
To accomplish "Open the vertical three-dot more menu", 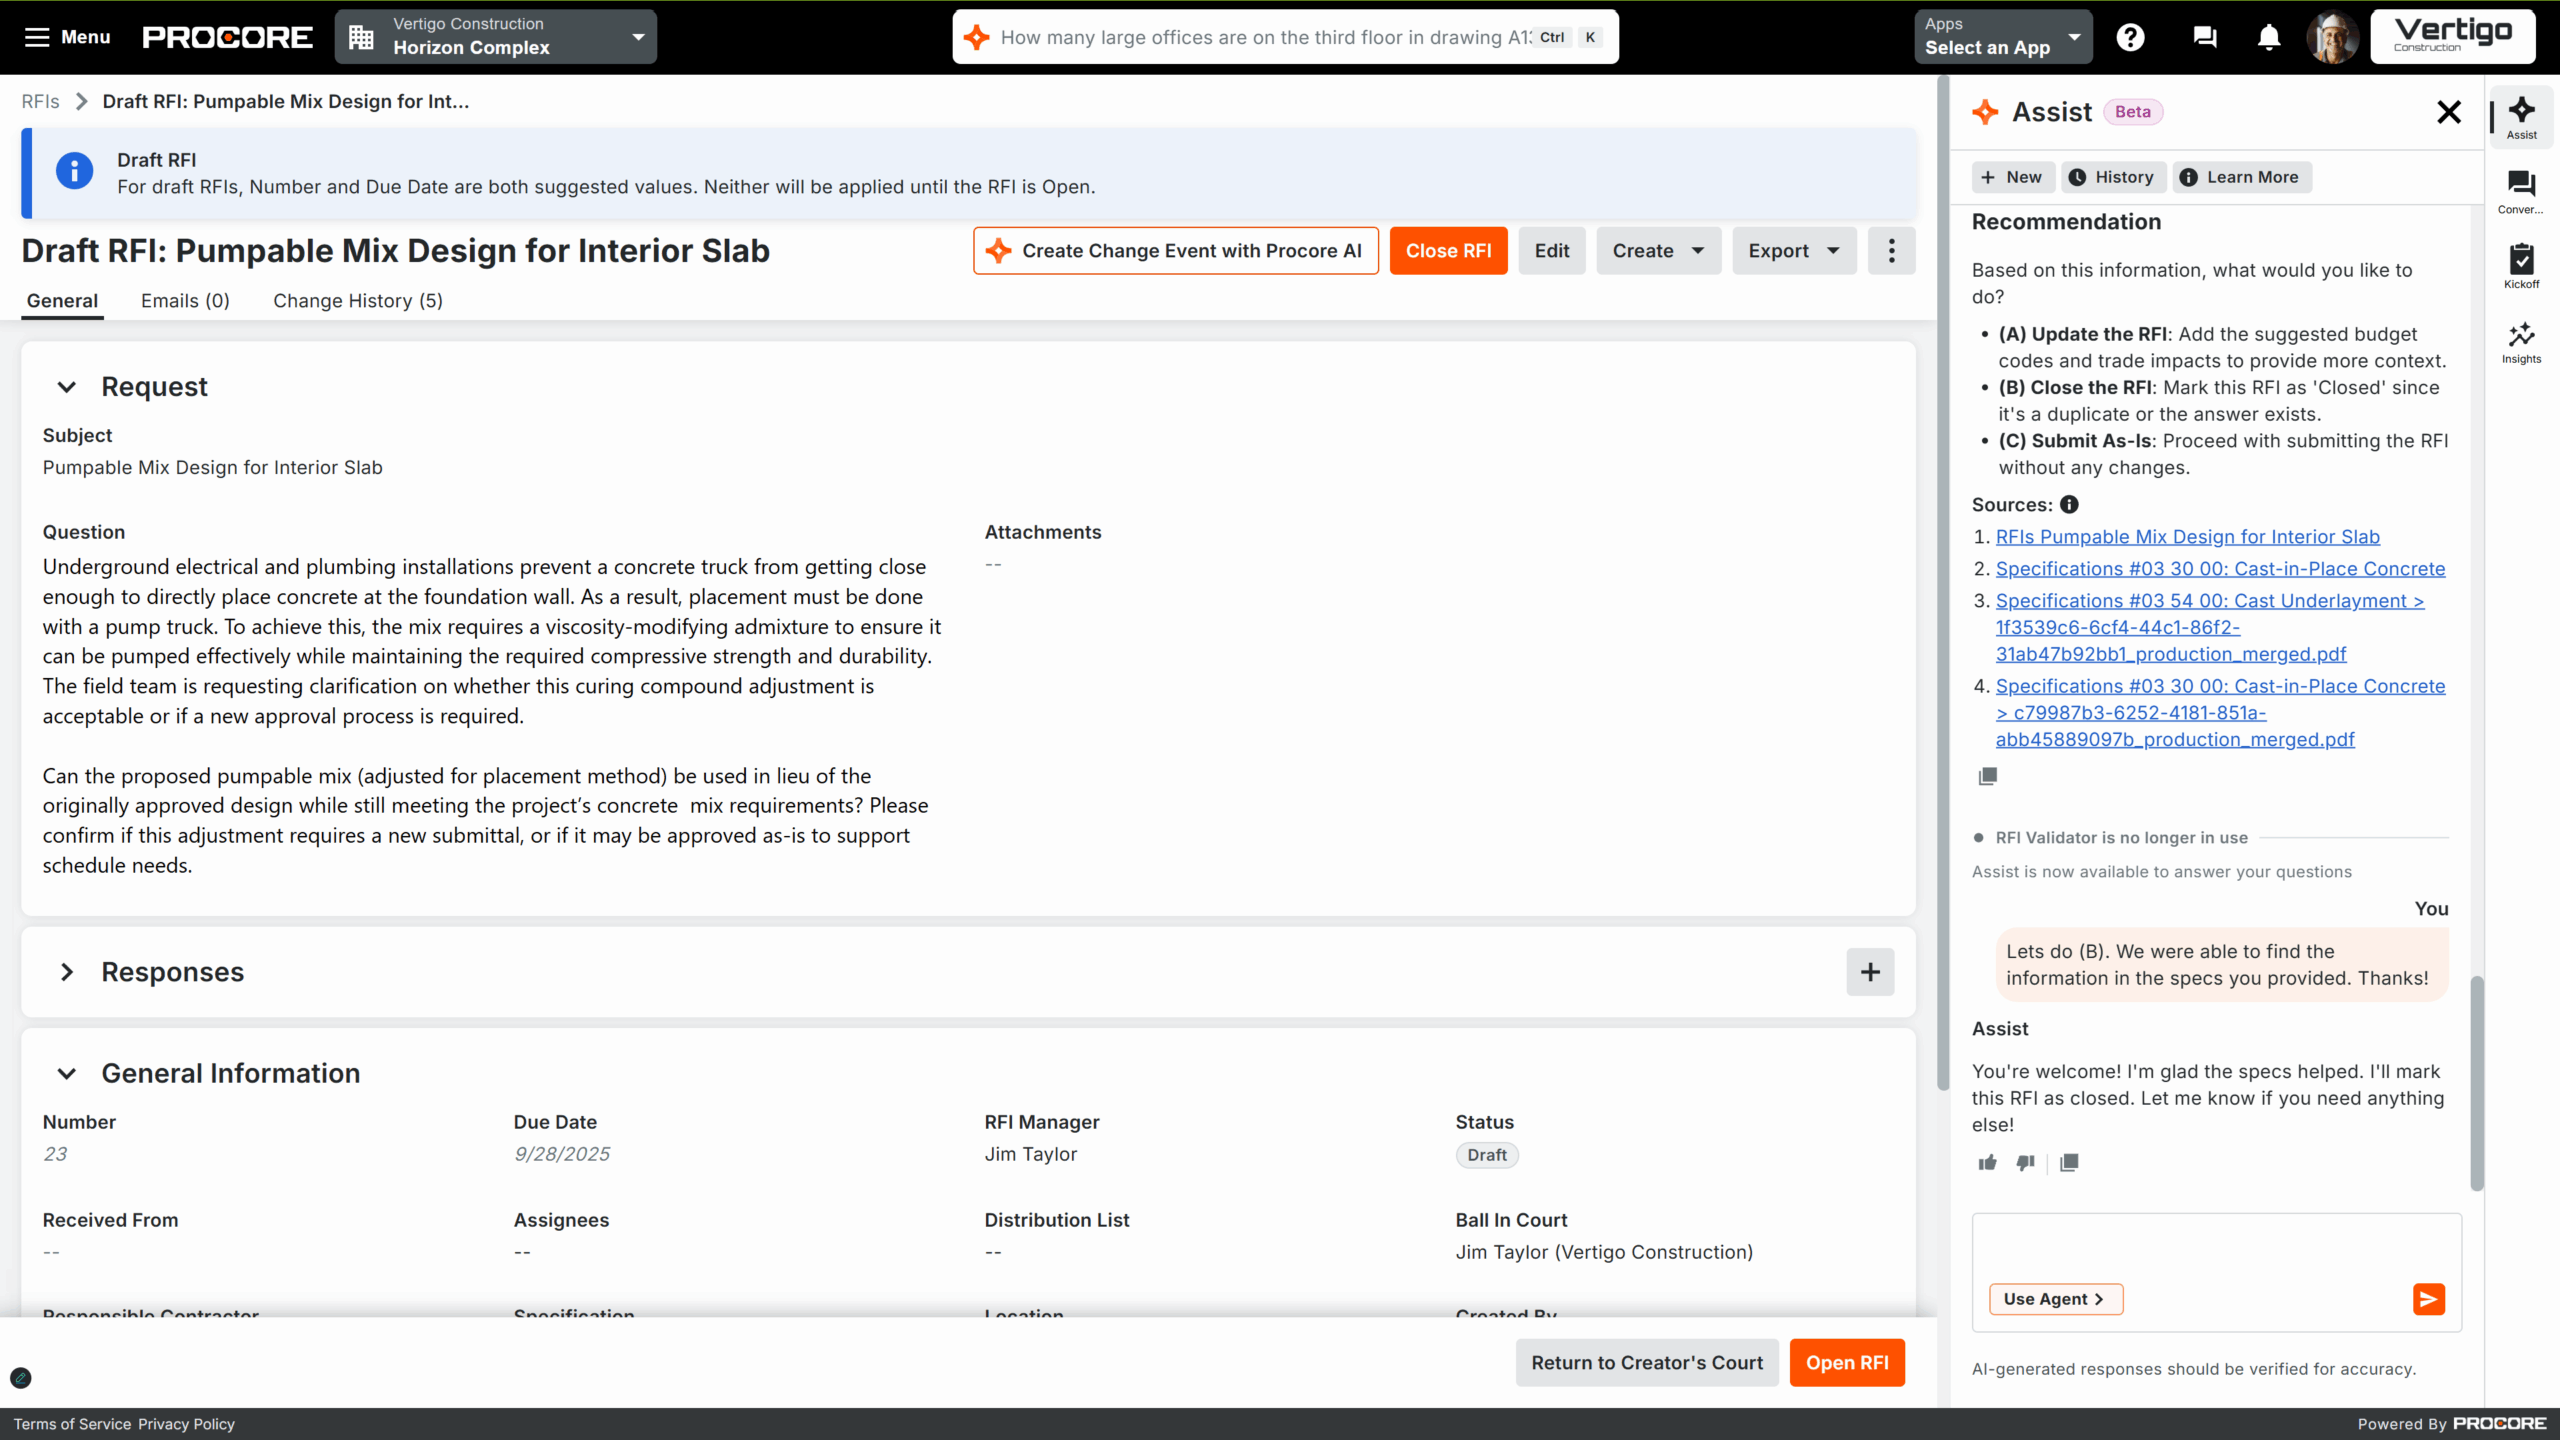I will 1890,251.
